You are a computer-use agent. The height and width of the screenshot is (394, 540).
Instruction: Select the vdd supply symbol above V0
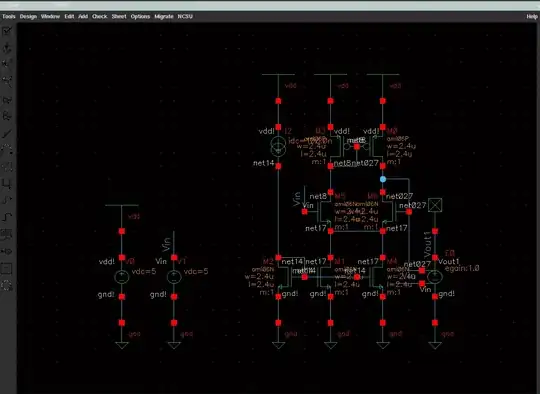click(x=122, y=206)
